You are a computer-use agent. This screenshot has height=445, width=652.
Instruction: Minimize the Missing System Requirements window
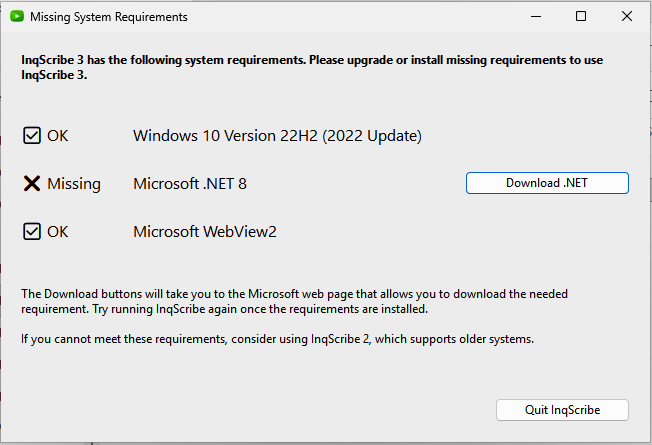click(x=536, y=17)
